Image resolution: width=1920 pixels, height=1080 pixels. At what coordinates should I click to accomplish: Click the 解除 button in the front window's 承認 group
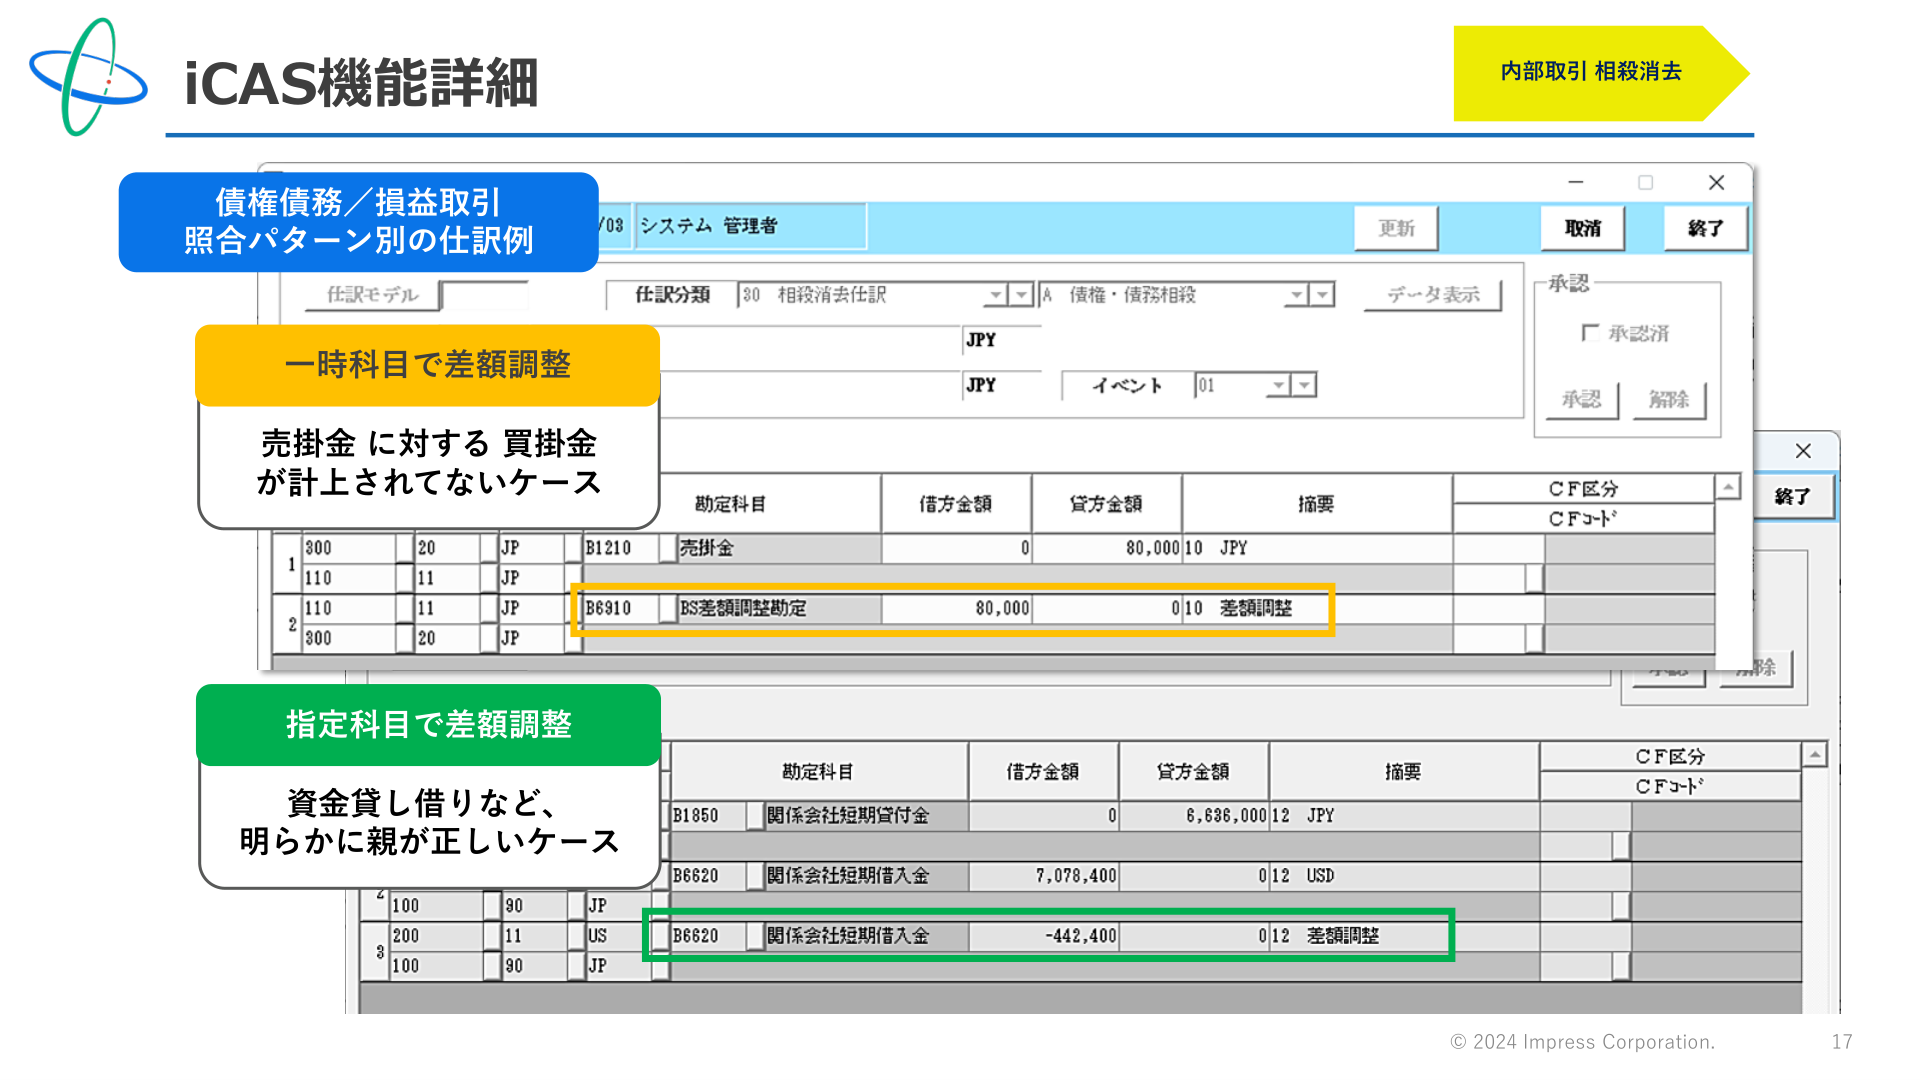pyautogui.click(x=1669, y=399)
